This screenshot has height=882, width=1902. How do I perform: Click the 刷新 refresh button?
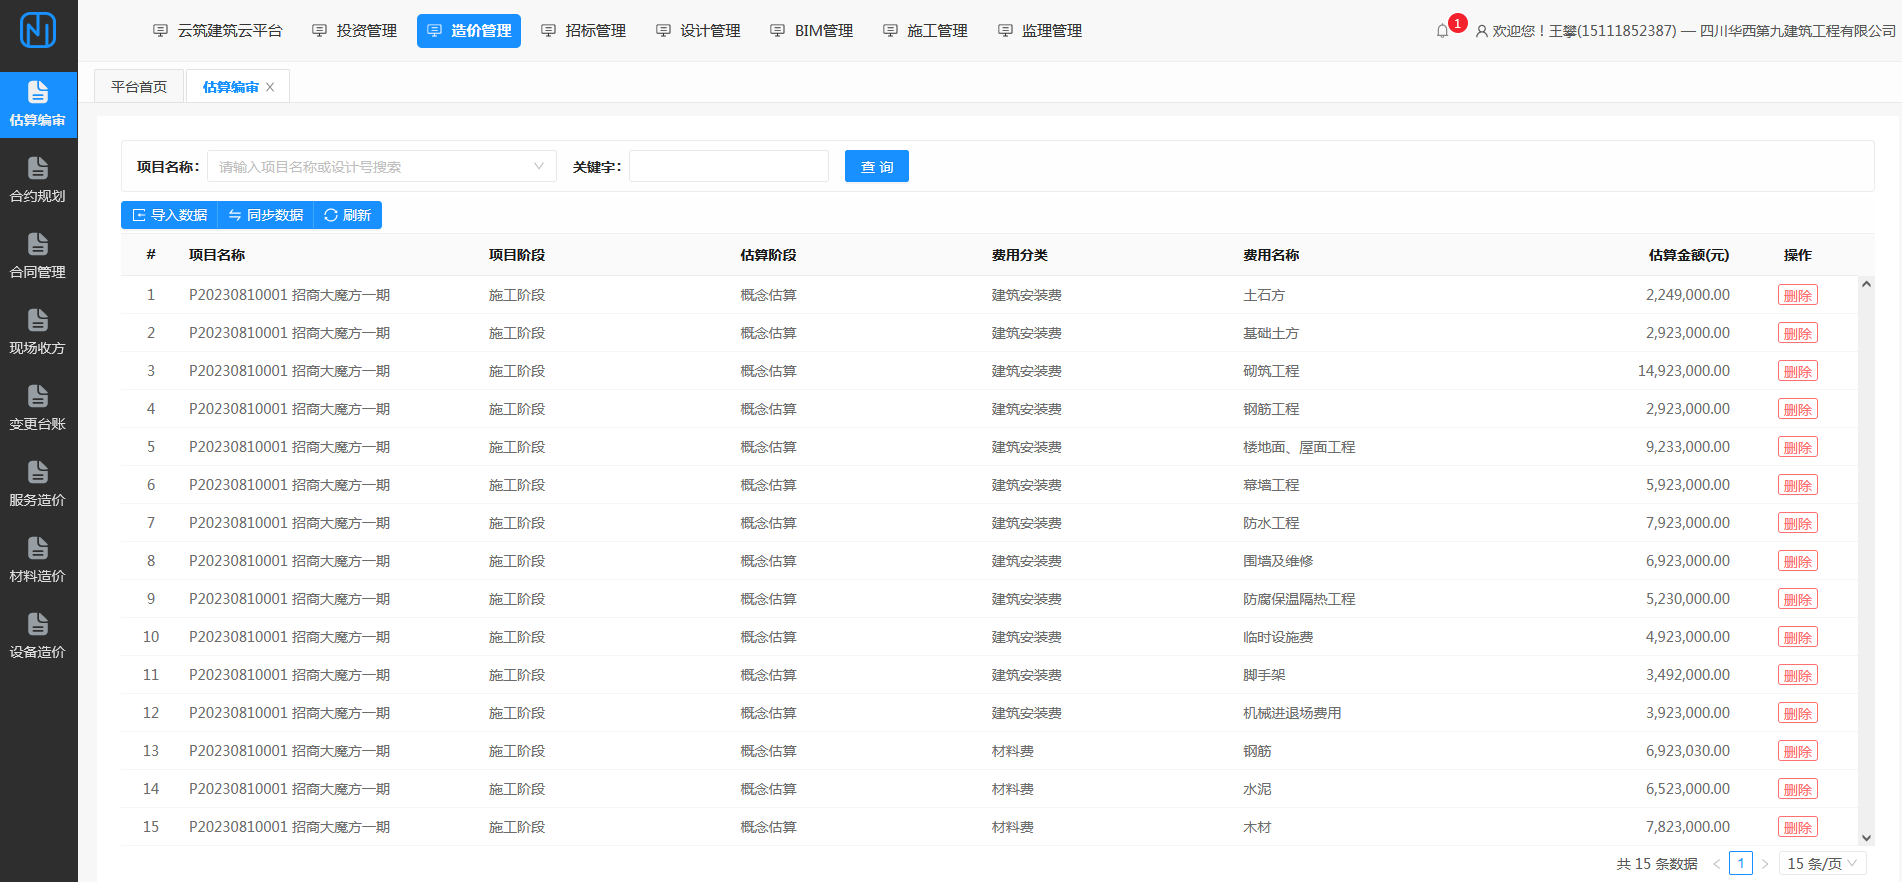[348, 215]
